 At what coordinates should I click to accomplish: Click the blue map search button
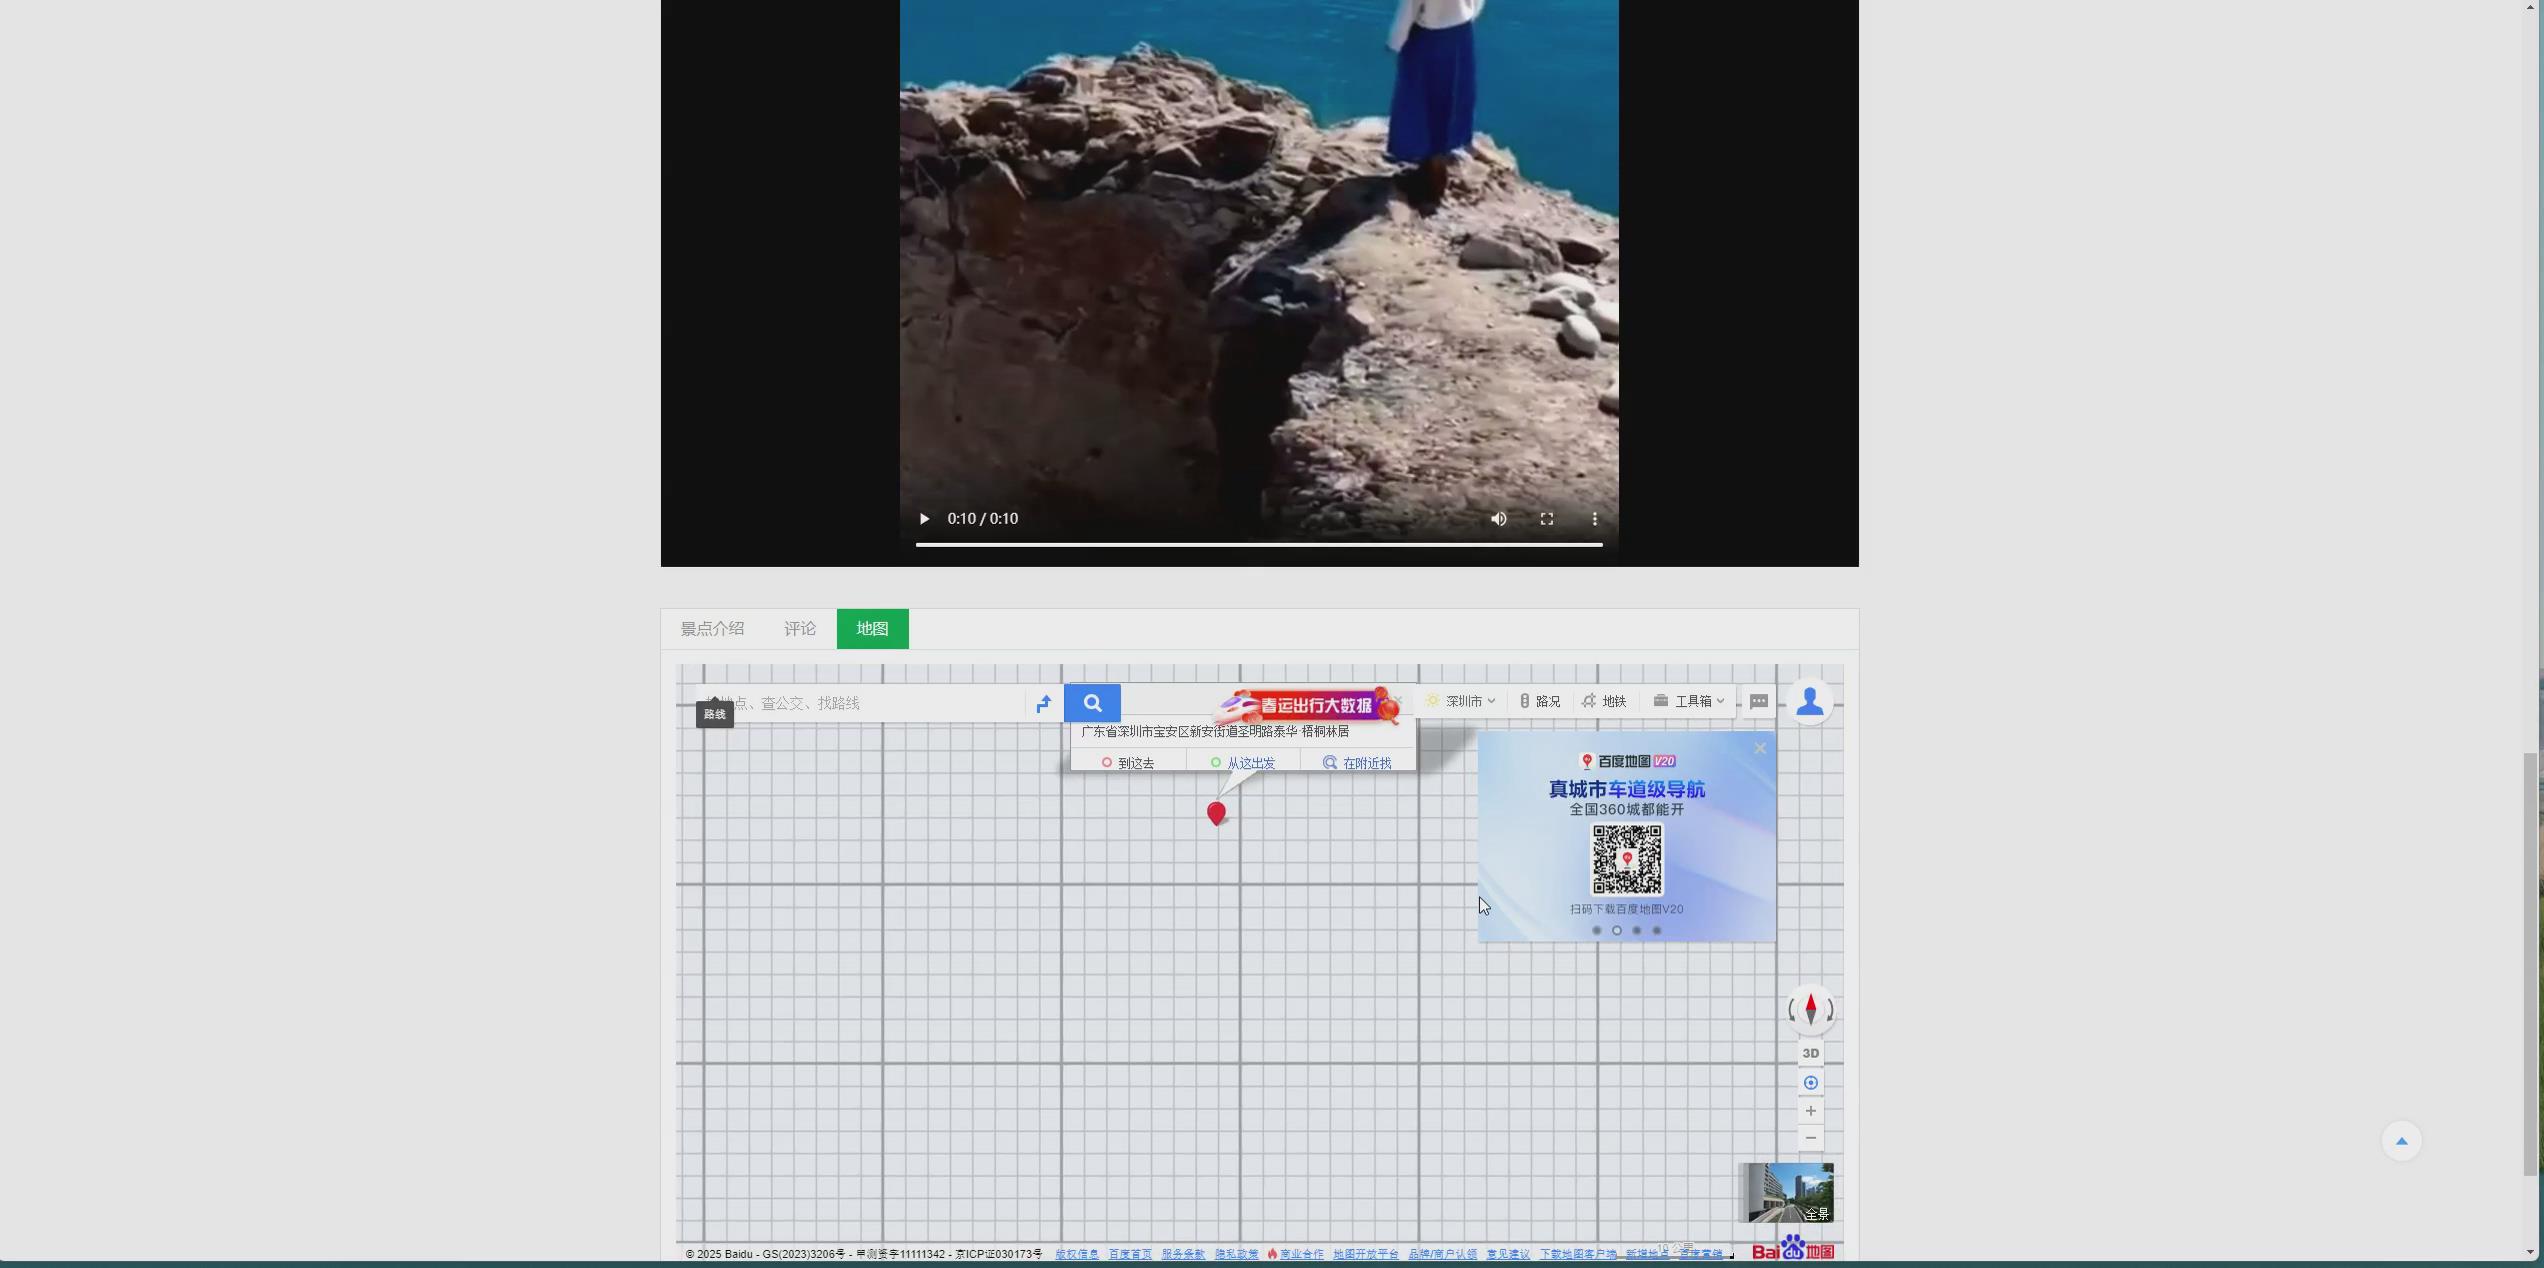1092,703
